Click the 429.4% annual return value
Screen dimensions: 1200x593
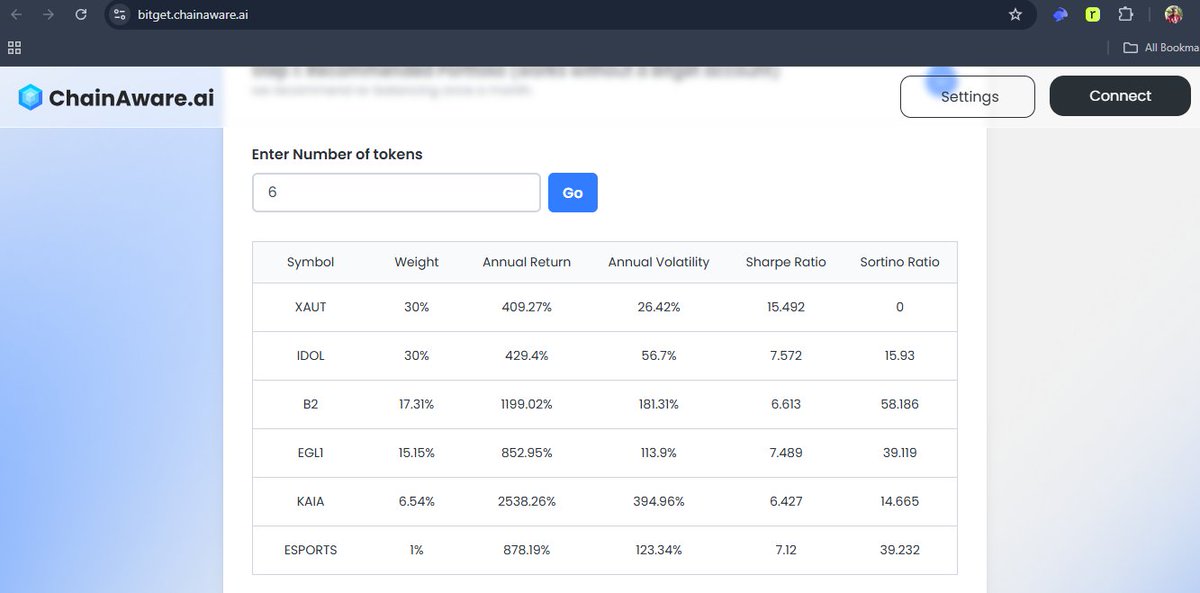527,355
